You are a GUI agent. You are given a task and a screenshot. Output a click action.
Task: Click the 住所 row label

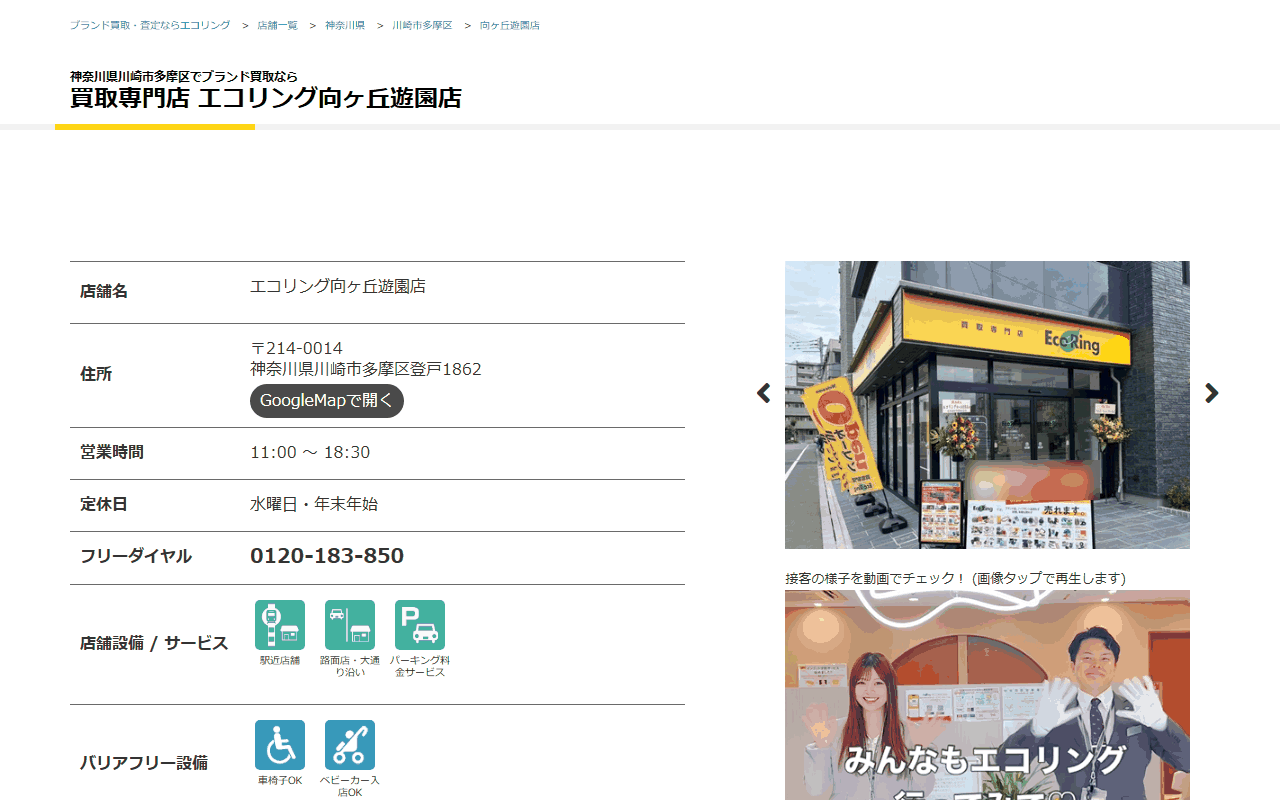click(96, 374)
